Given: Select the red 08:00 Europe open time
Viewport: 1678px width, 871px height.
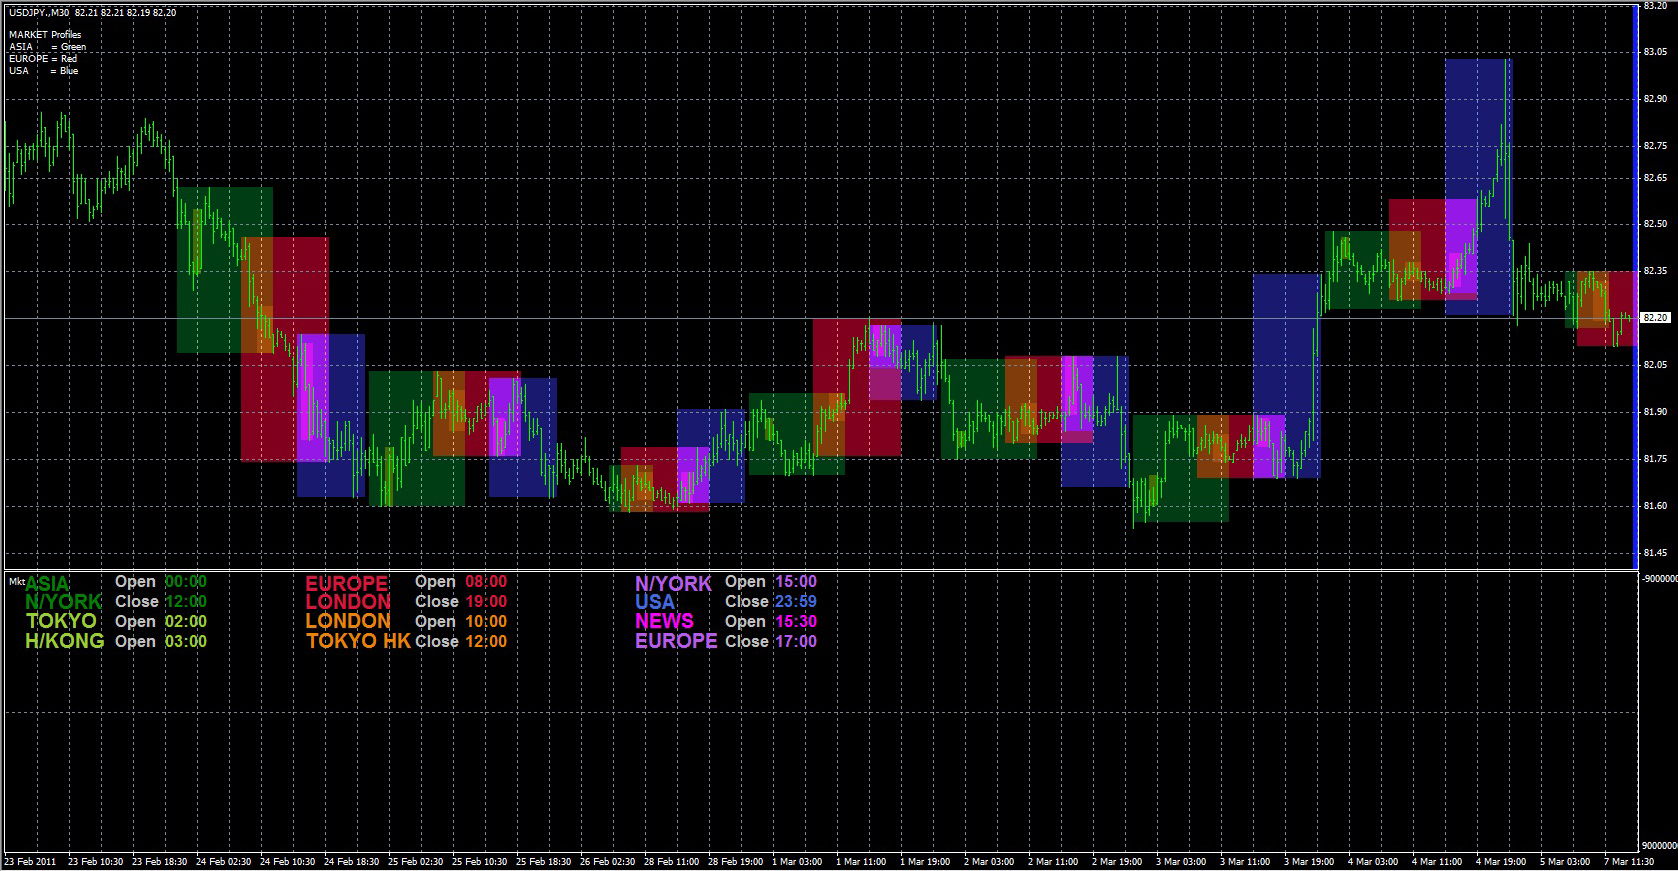Looking at the screenshot, I should point(485,582).
